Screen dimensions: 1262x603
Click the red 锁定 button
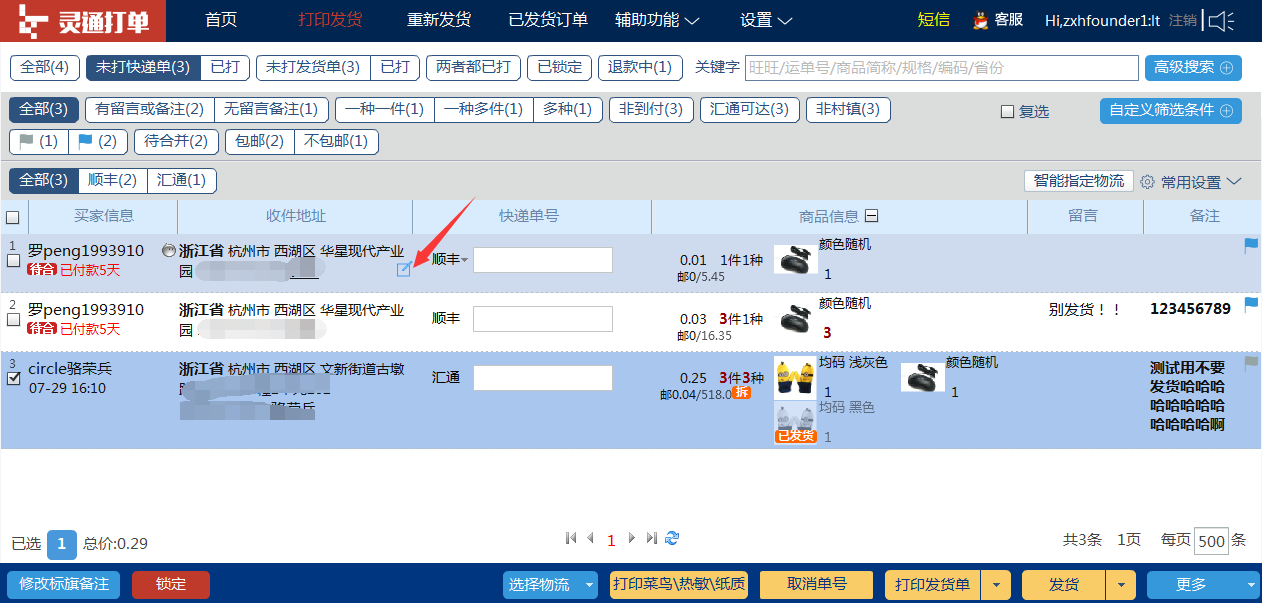[171, 585]
